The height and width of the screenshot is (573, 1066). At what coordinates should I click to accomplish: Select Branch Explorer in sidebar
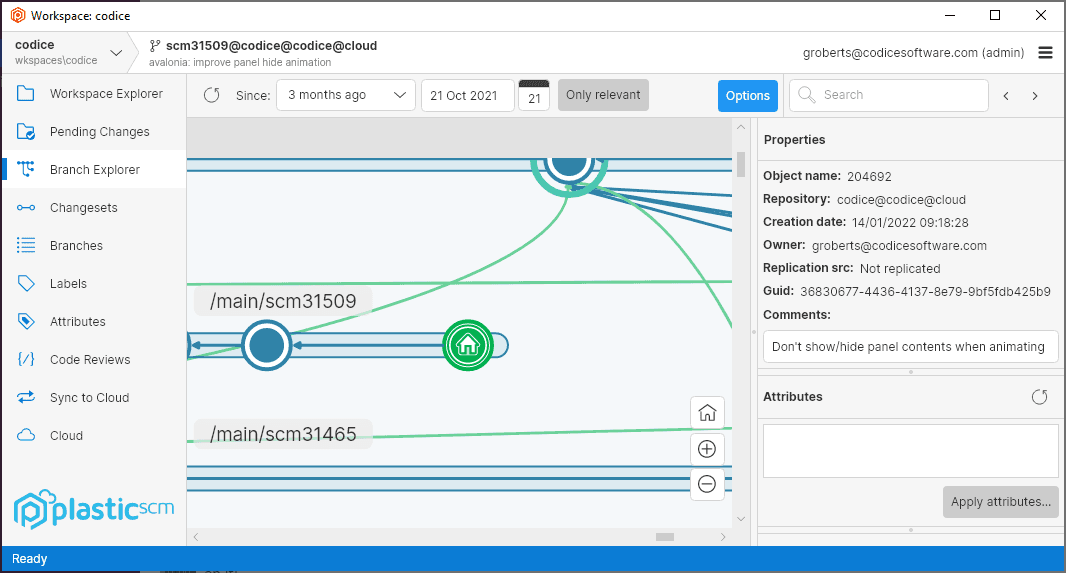click(94, 169)
